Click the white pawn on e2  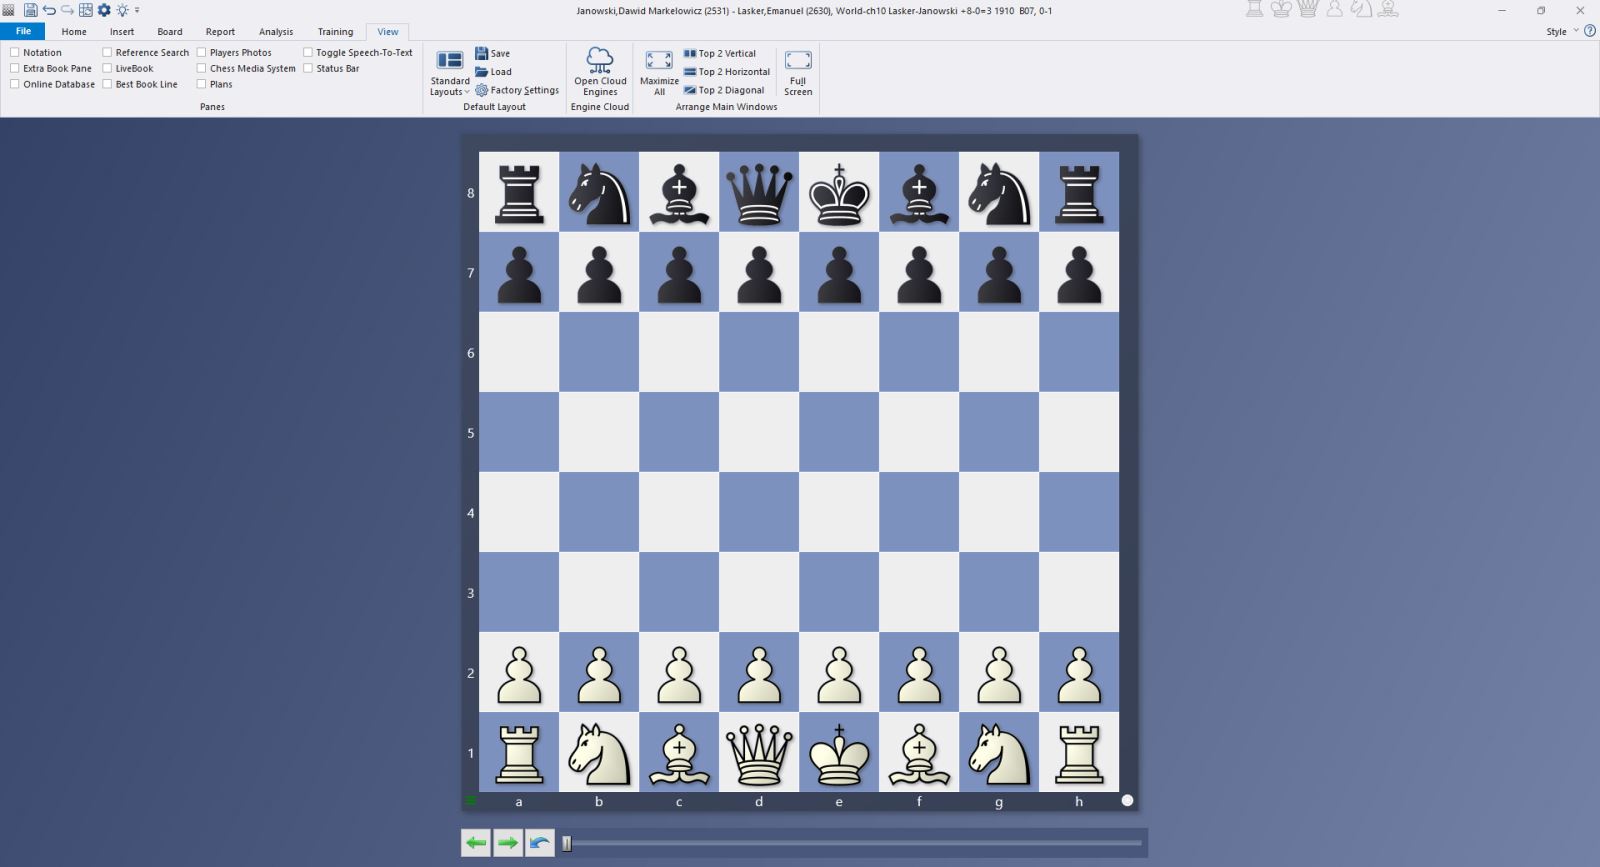839,673
